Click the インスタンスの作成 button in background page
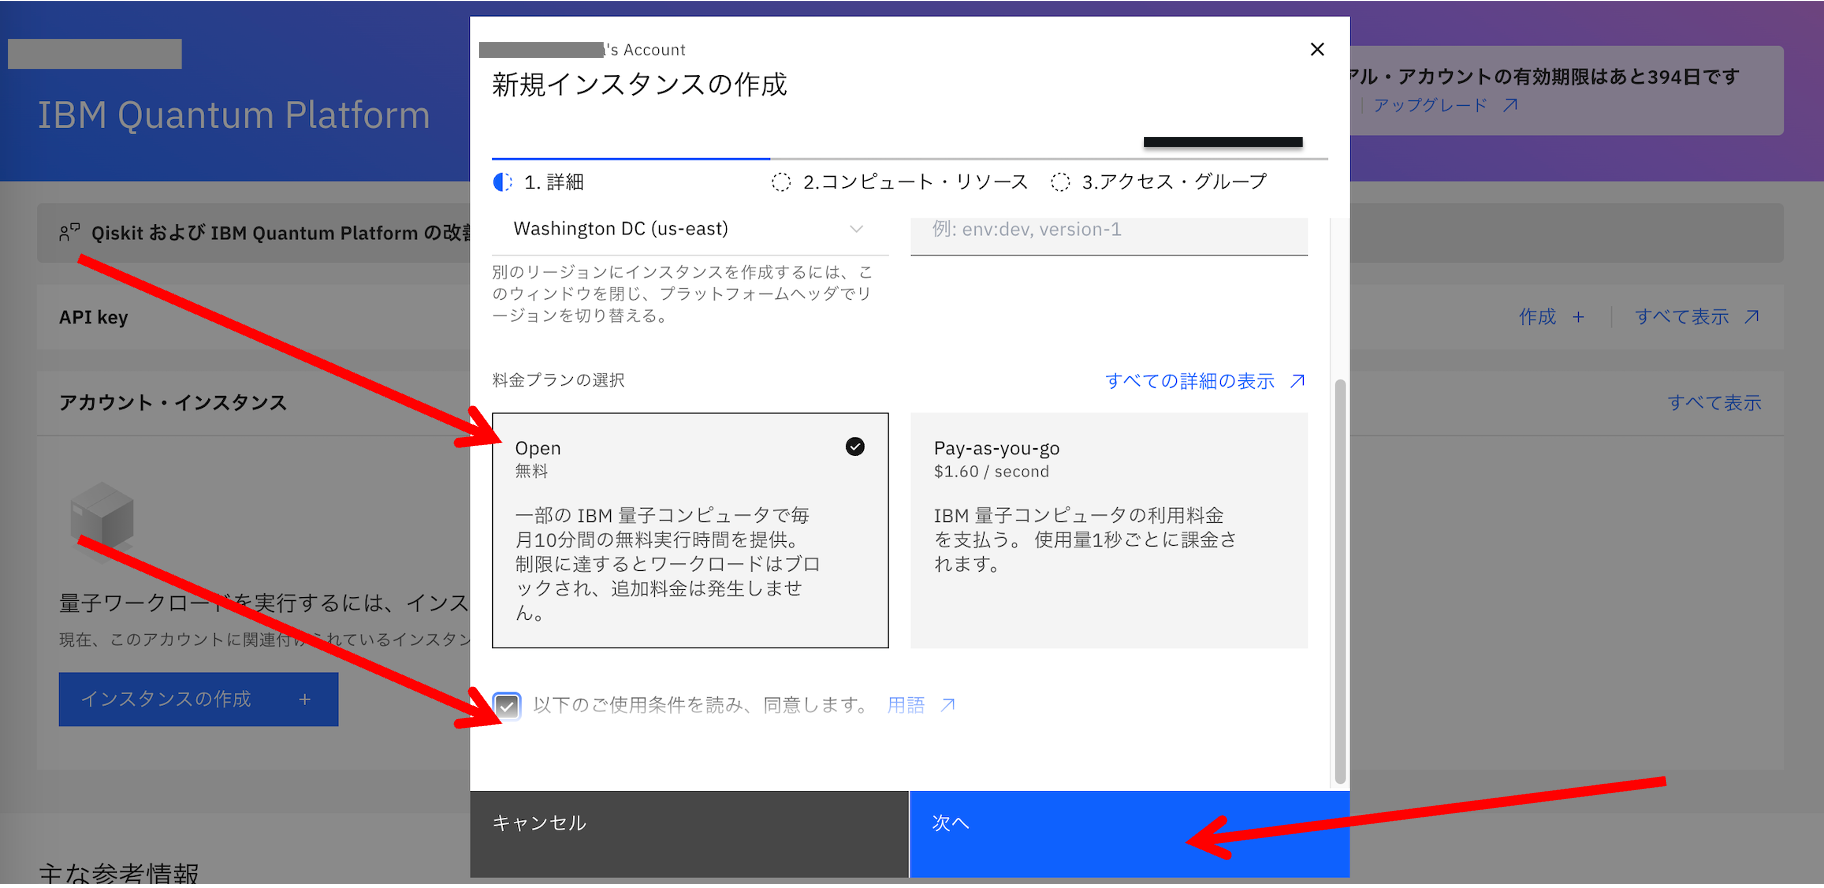 point(198,699)
